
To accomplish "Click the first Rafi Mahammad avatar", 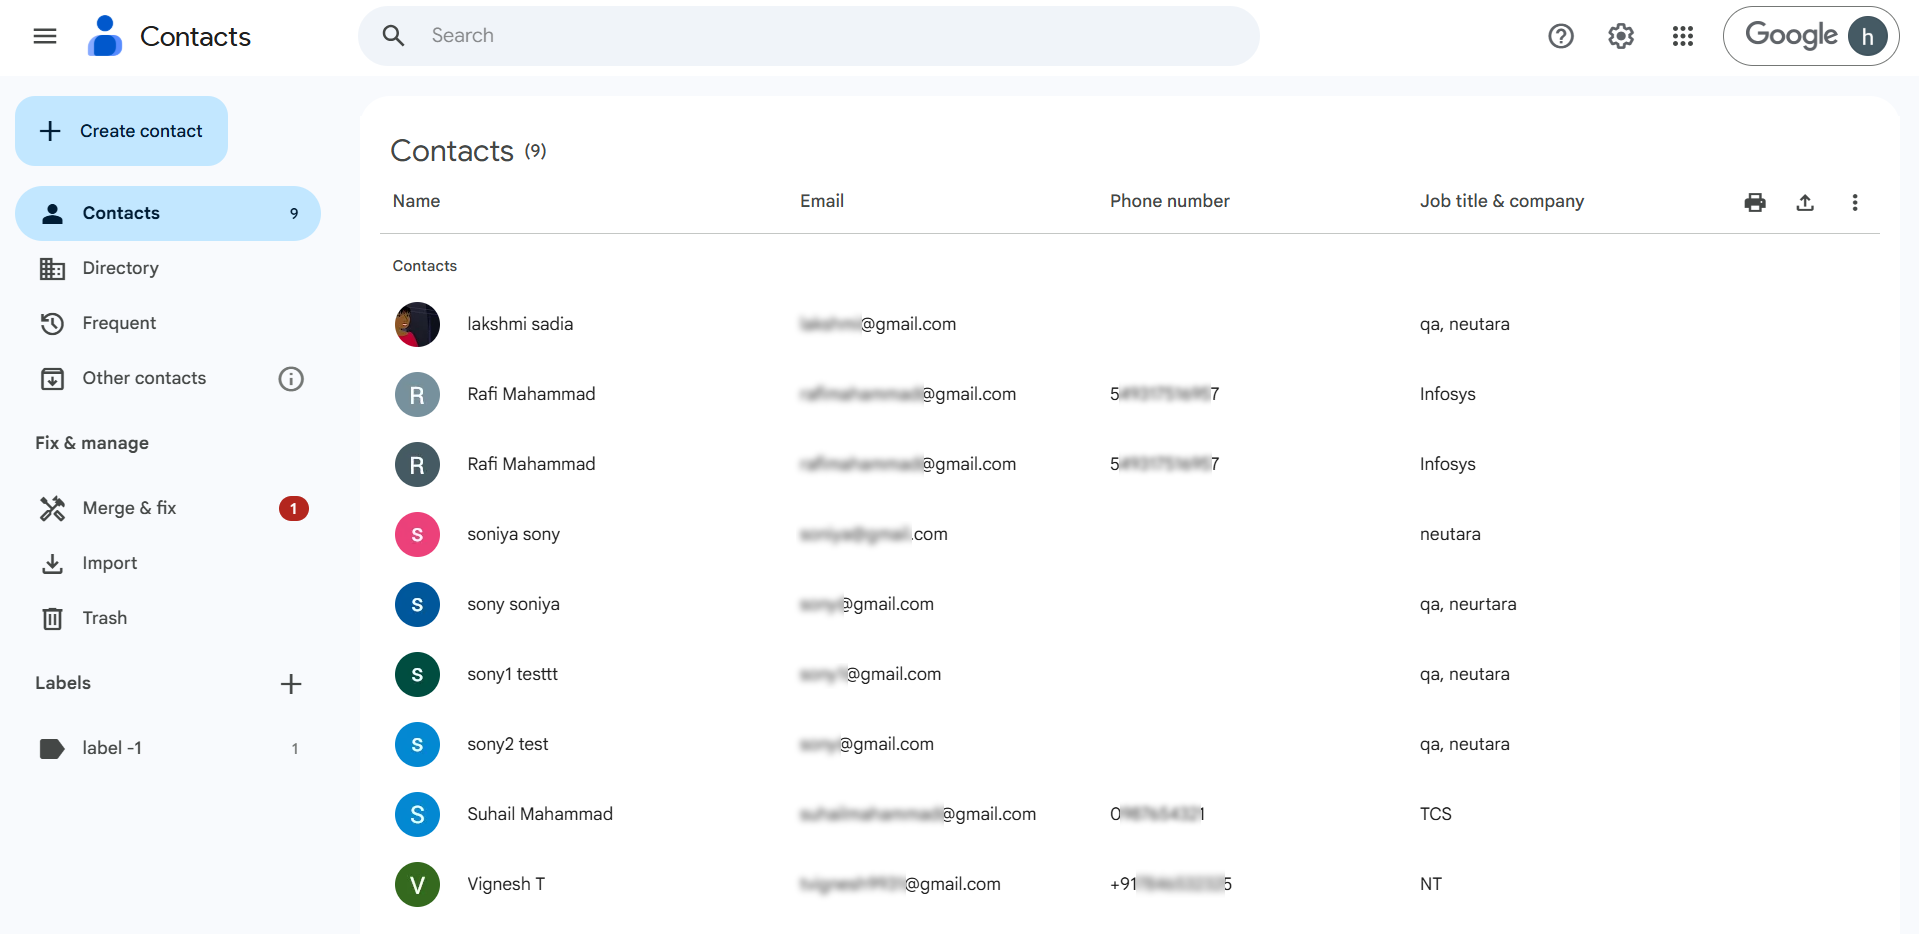I will point(417,394).
